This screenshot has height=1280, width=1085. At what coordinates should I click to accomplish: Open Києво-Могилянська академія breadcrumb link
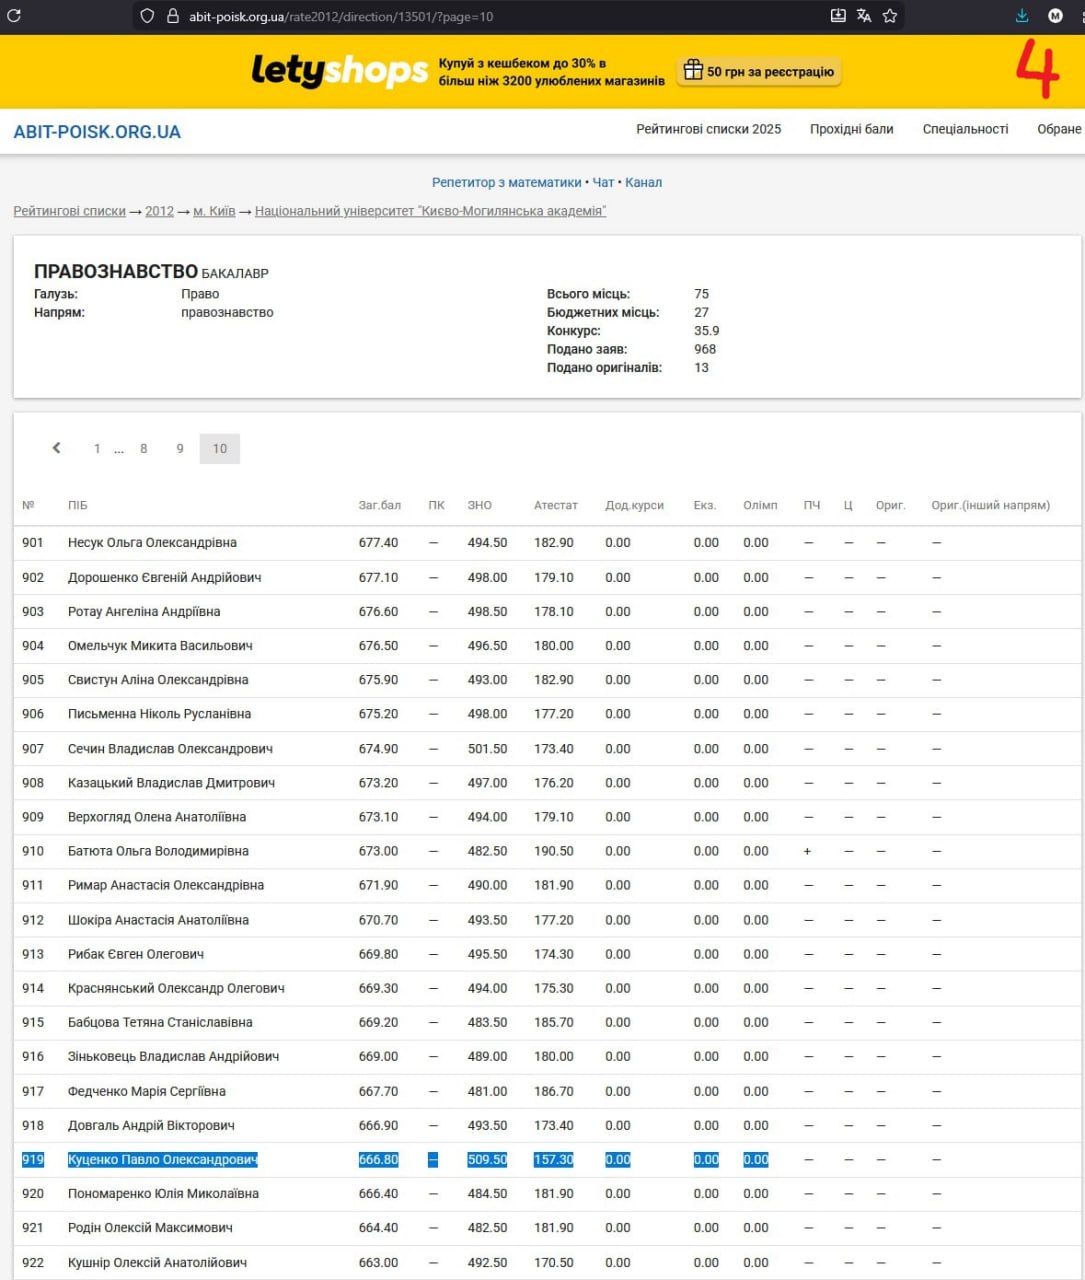click(x=430, y=211)
